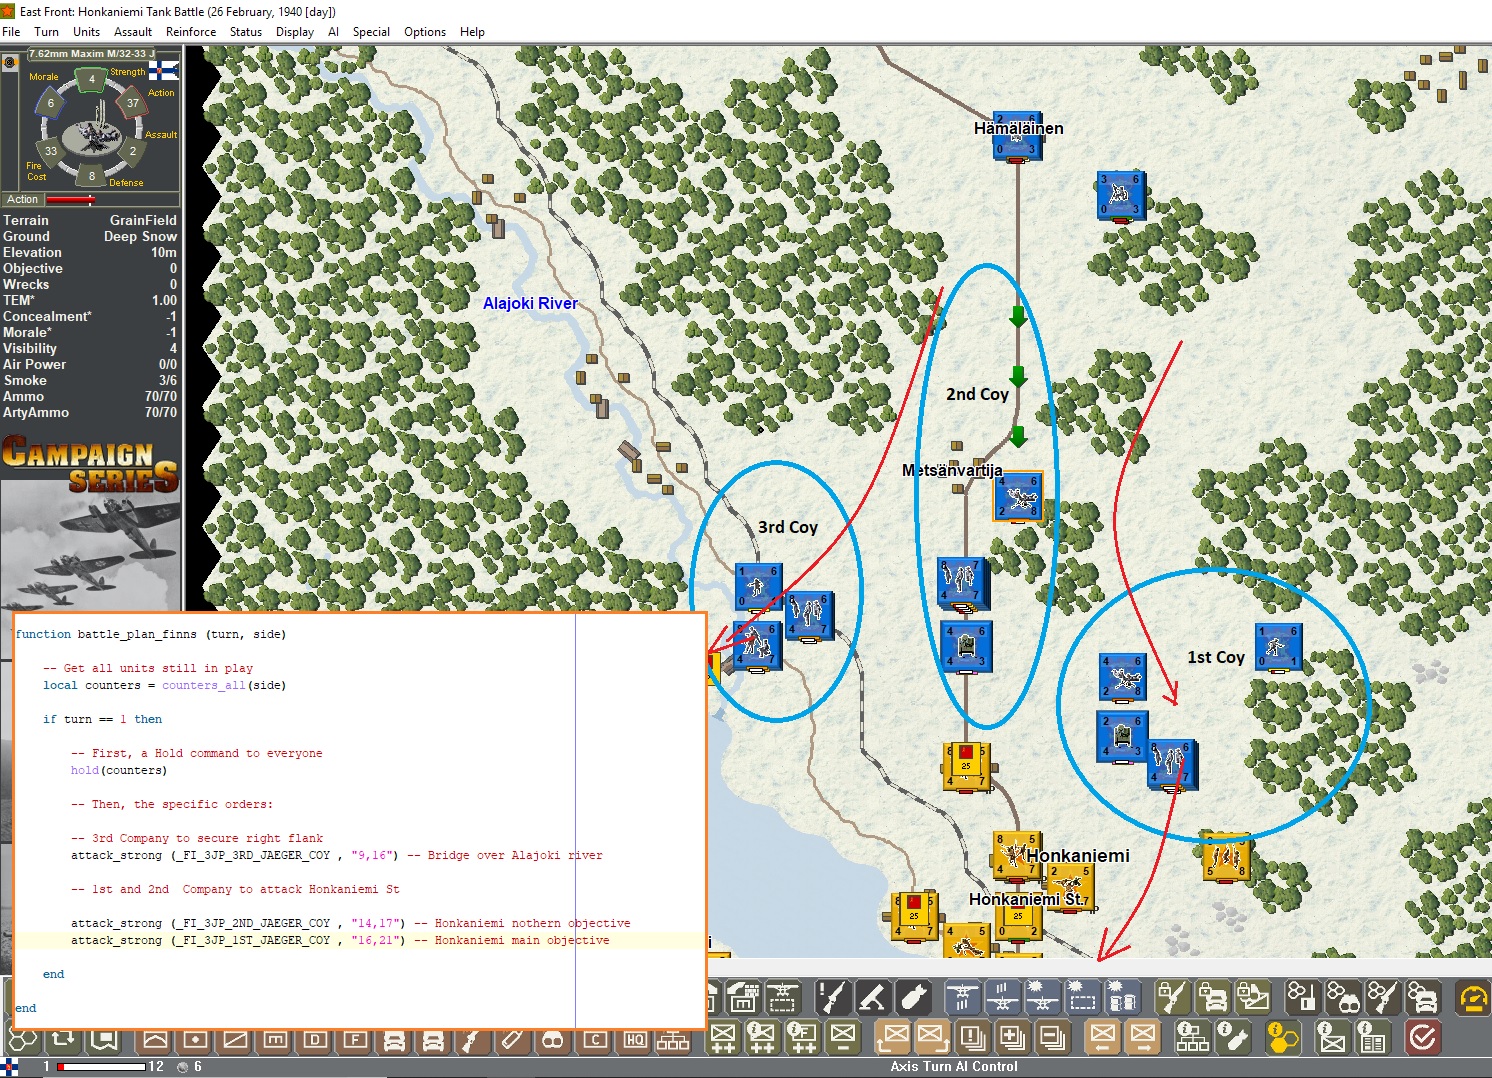Open the Units menu
Screen dimensions: 1492x1078
[x=86, y=31]
